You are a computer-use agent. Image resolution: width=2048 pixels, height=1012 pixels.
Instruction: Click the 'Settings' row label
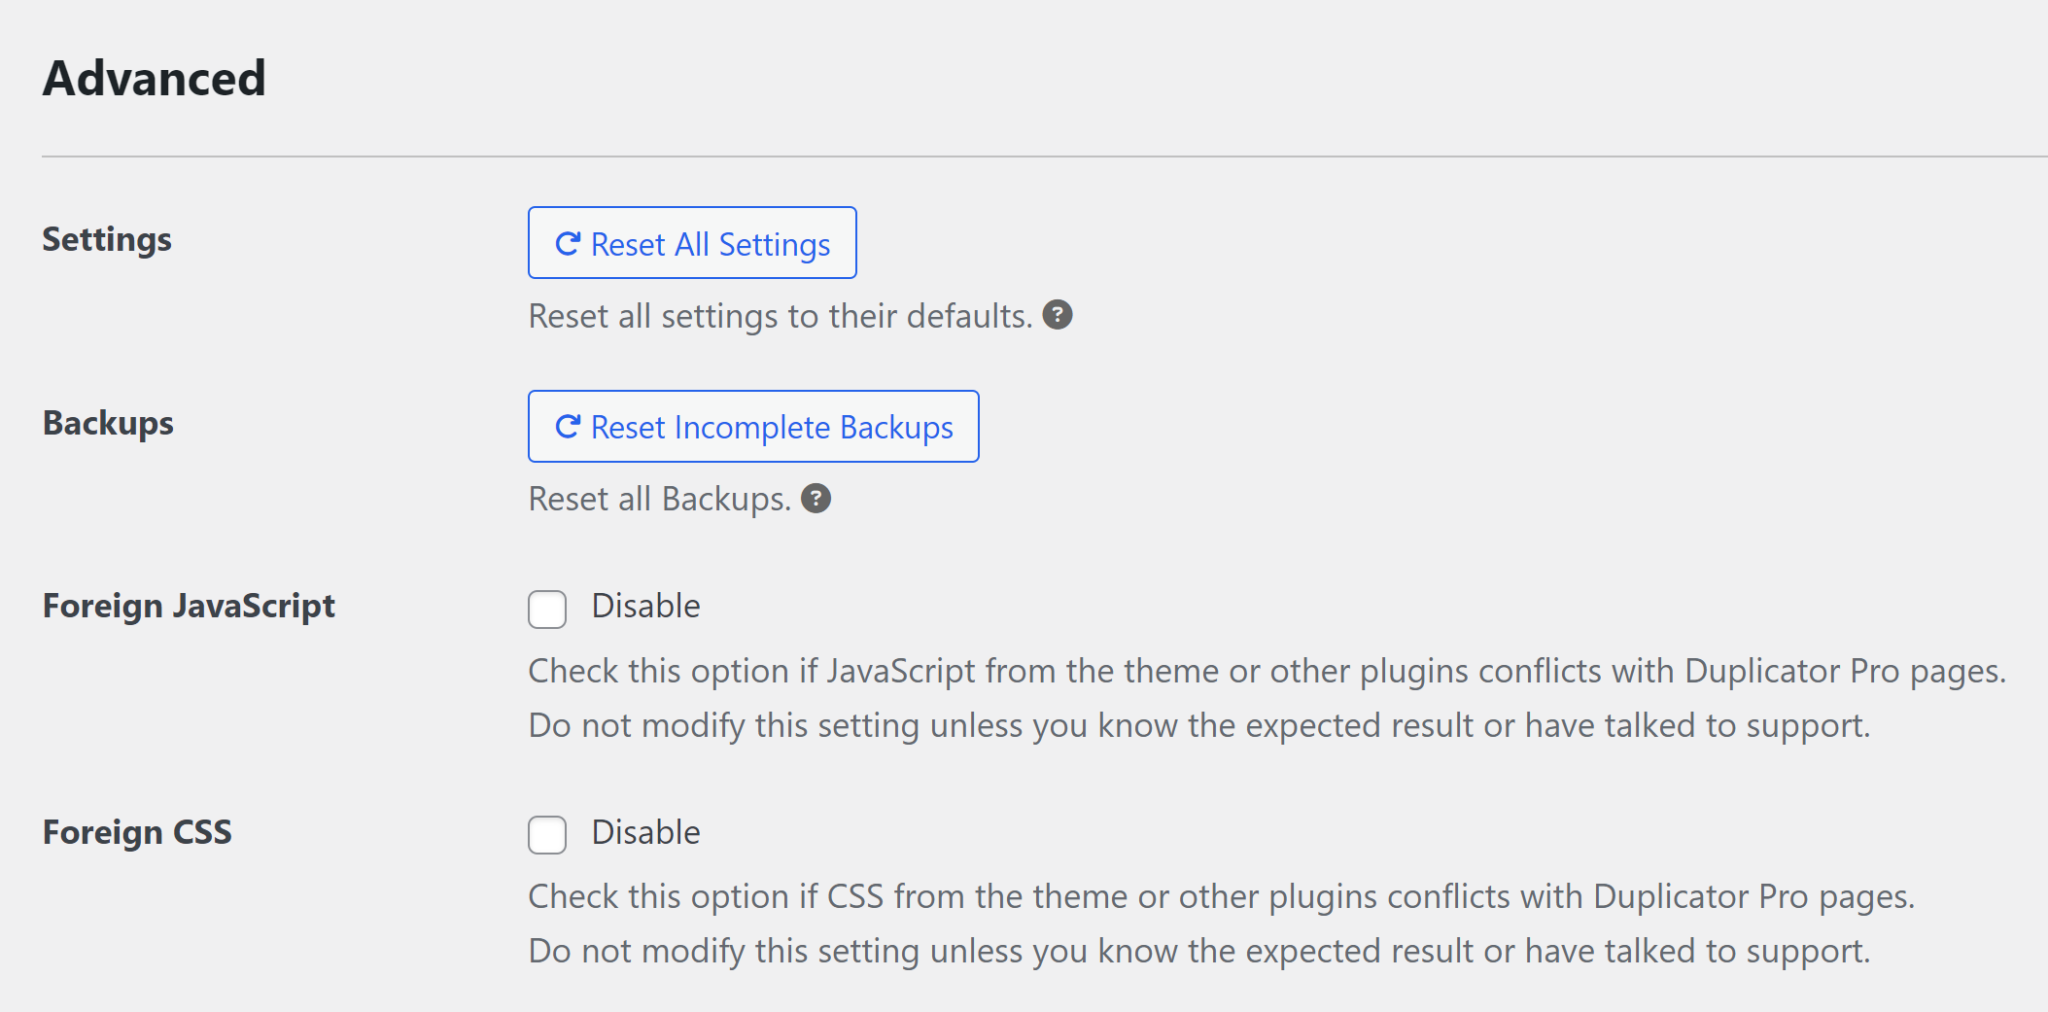[106, 239]
